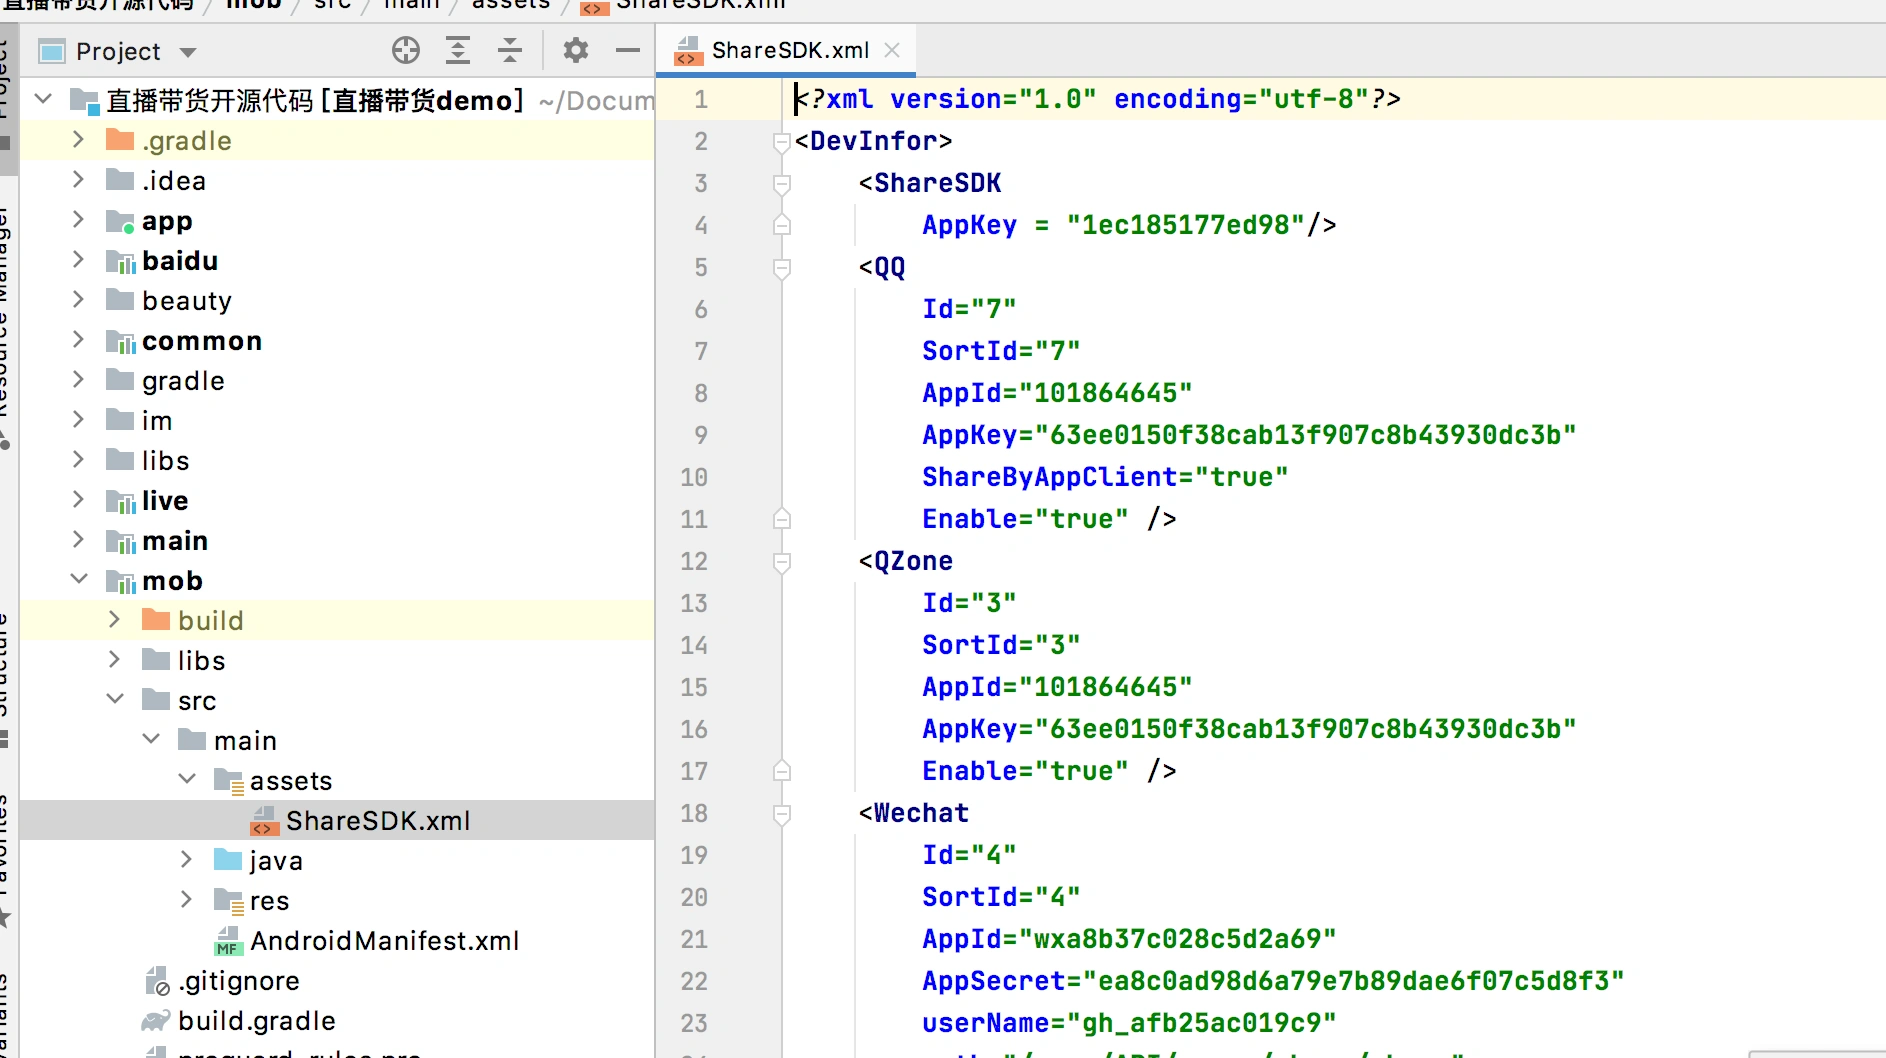Screen dimensions: 1886x1058
Task: Click the baidu module icon
Action: tap(121, 261)
